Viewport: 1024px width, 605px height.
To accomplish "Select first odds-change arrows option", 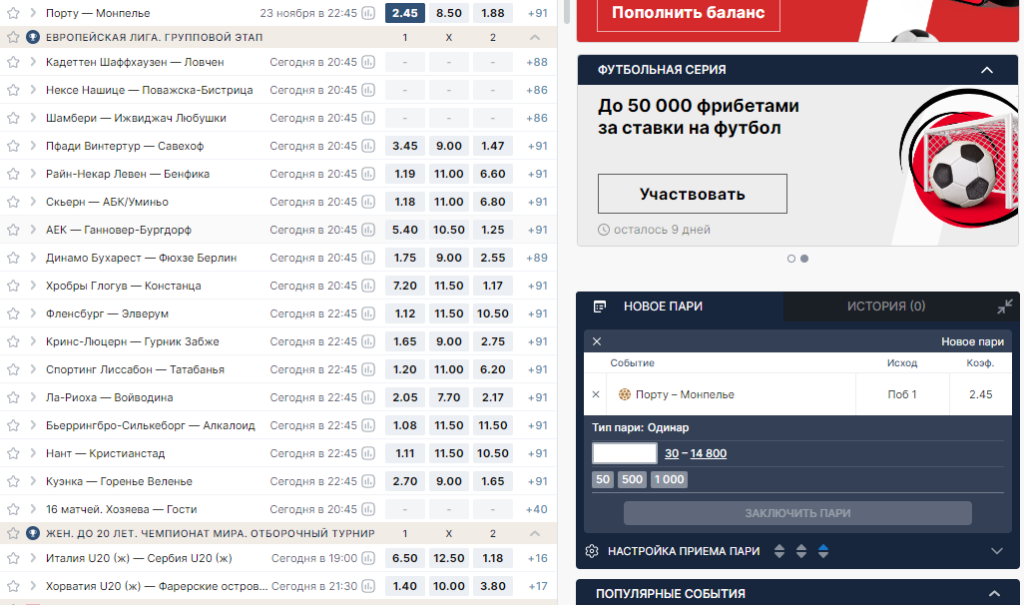I will 779,551.
